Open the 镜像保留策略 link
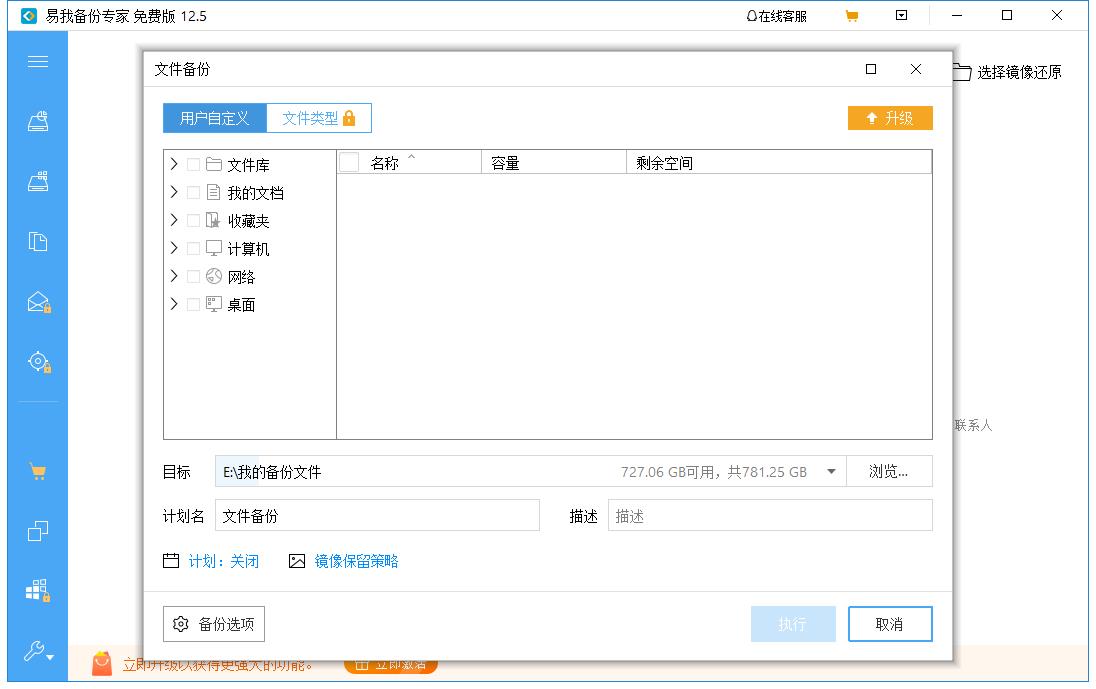 coord(356,561)
